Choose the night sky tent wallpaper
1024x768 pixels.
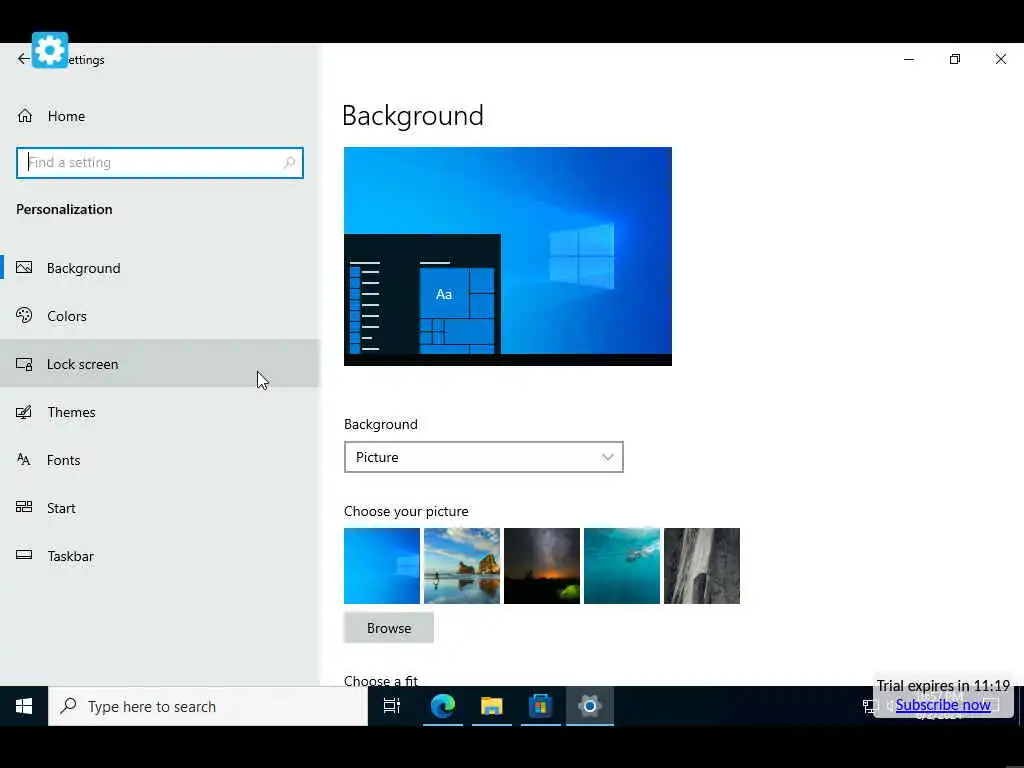tap(542, 566)
